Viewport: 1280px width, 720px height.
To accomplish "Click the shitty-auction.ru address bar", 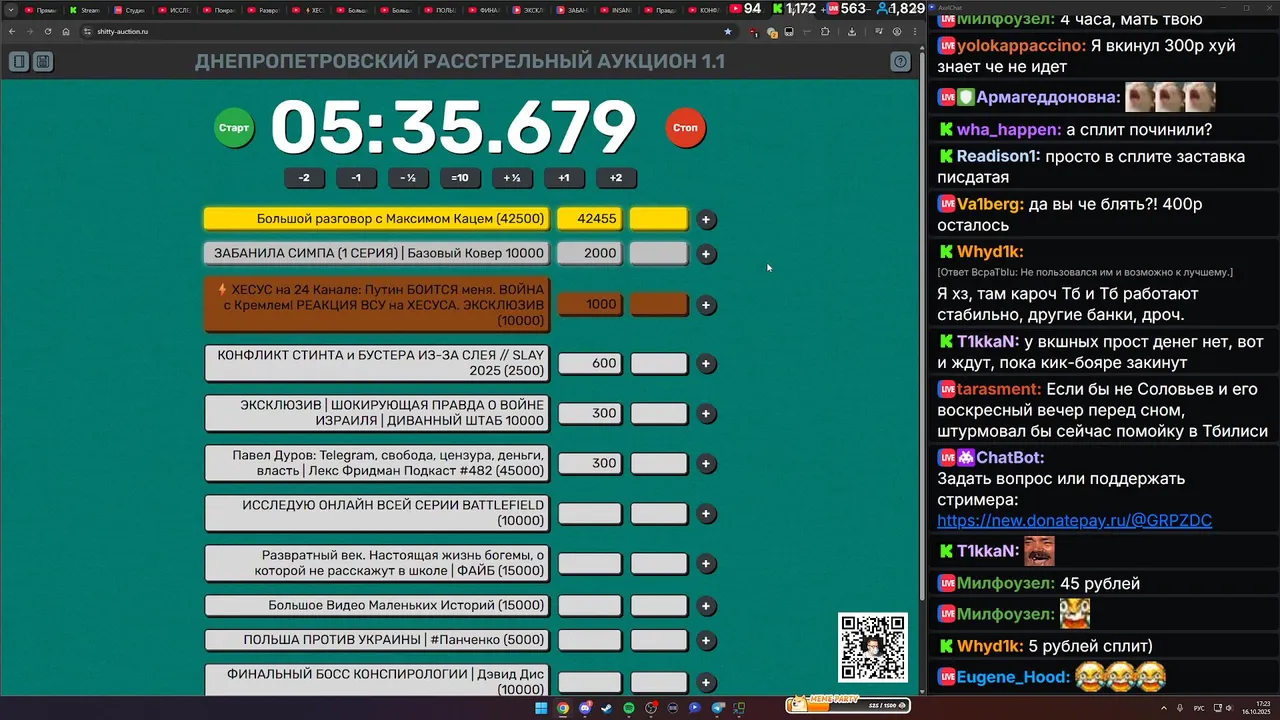I will [x=405, y=32].
